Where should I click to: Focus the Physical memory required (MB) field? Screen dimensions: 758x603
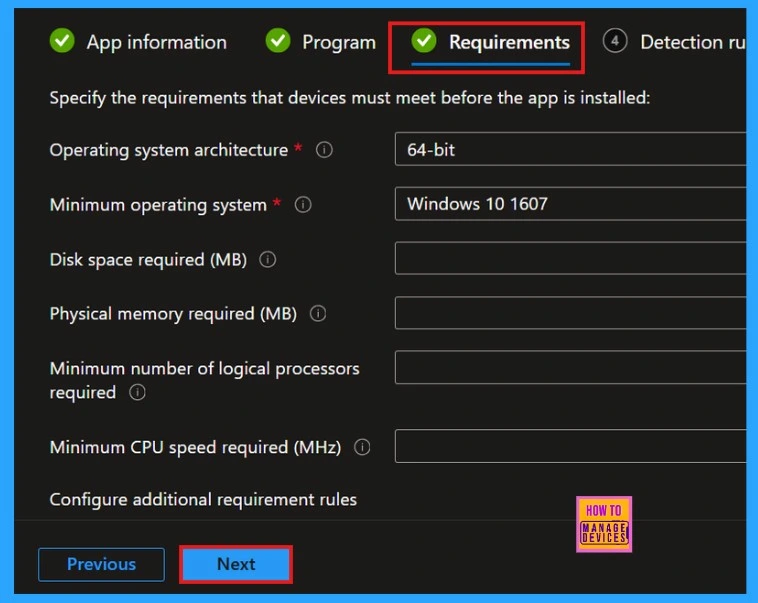point(570,313)
